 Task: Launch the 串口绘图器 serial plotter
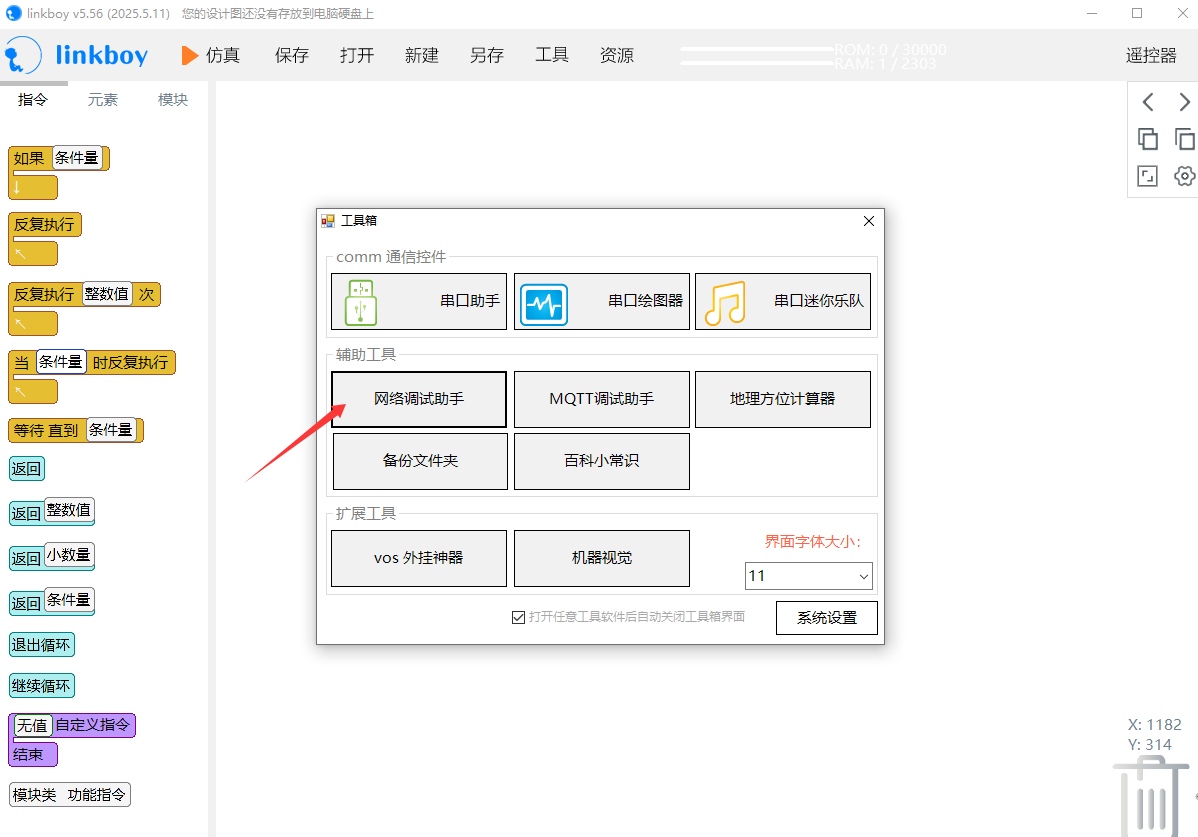601,302
